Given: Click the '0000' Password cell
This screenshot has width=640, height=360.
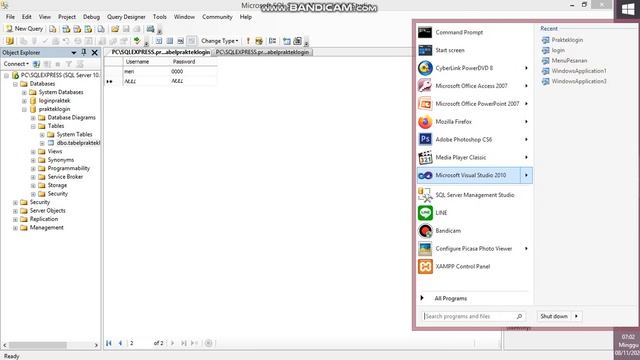Looking at the screenshot, I should point(193,71).
